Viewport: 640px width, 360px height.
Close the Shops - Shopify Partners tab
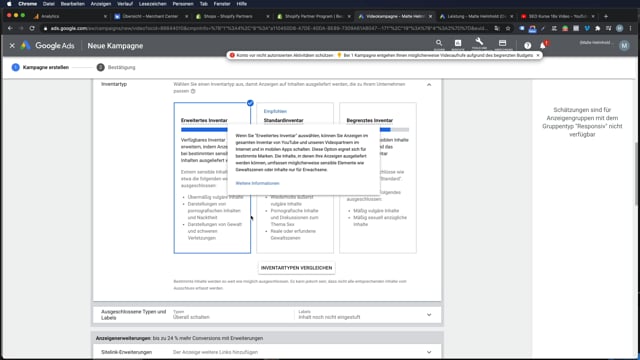point(268,16)
